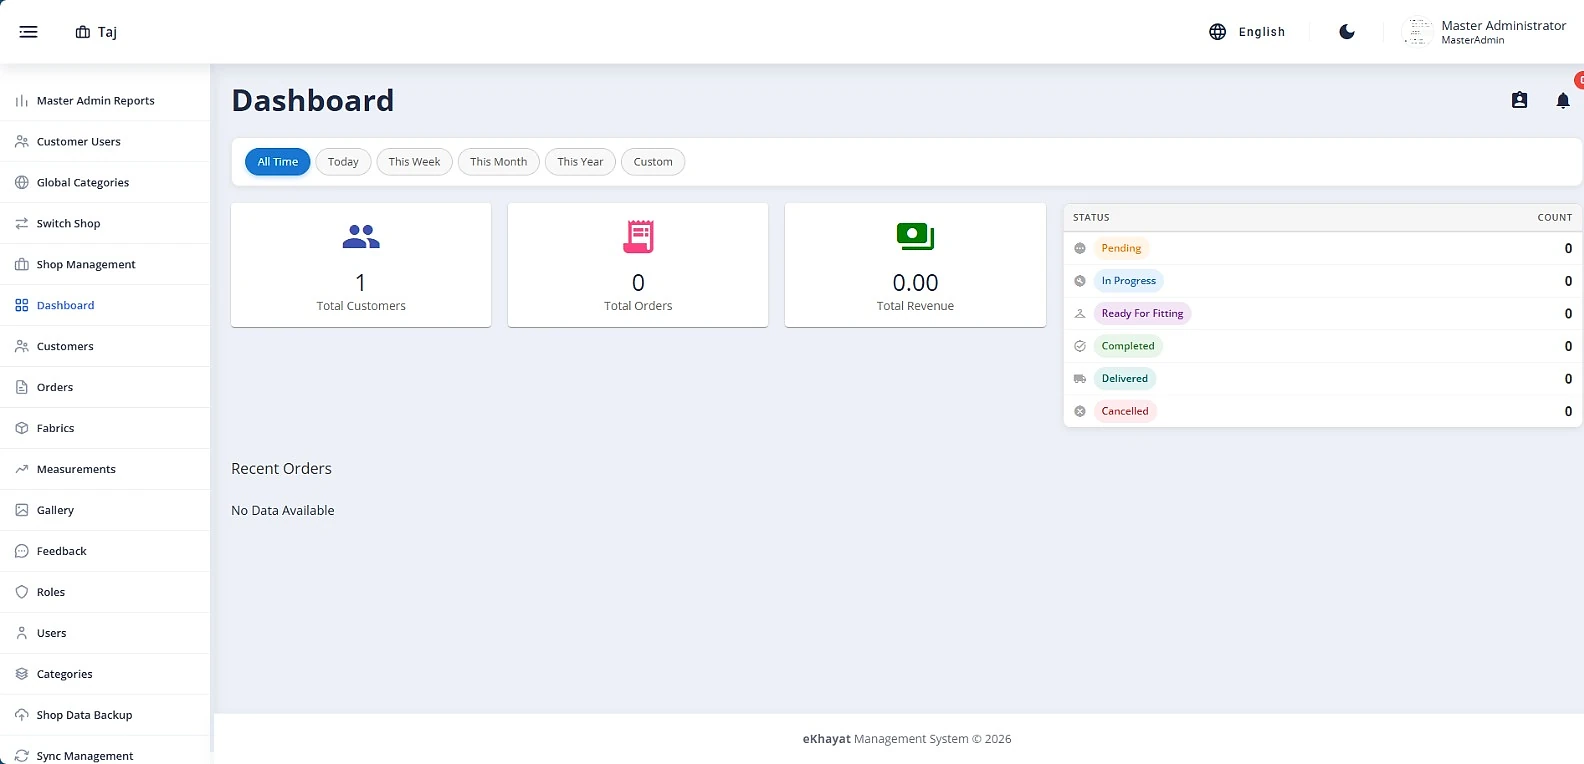The height and width of the screenshot is (764, 1584).
Task: Toggle dark mode moon icon
Action: pos(1347,32)
